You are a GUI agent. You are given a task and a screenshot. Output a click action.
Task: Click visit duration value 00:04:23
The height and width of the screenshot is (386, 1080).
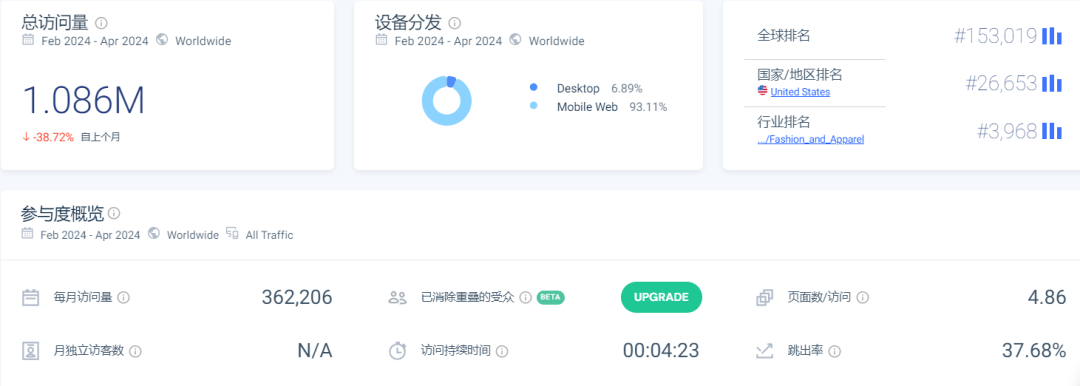pos(661,351)
